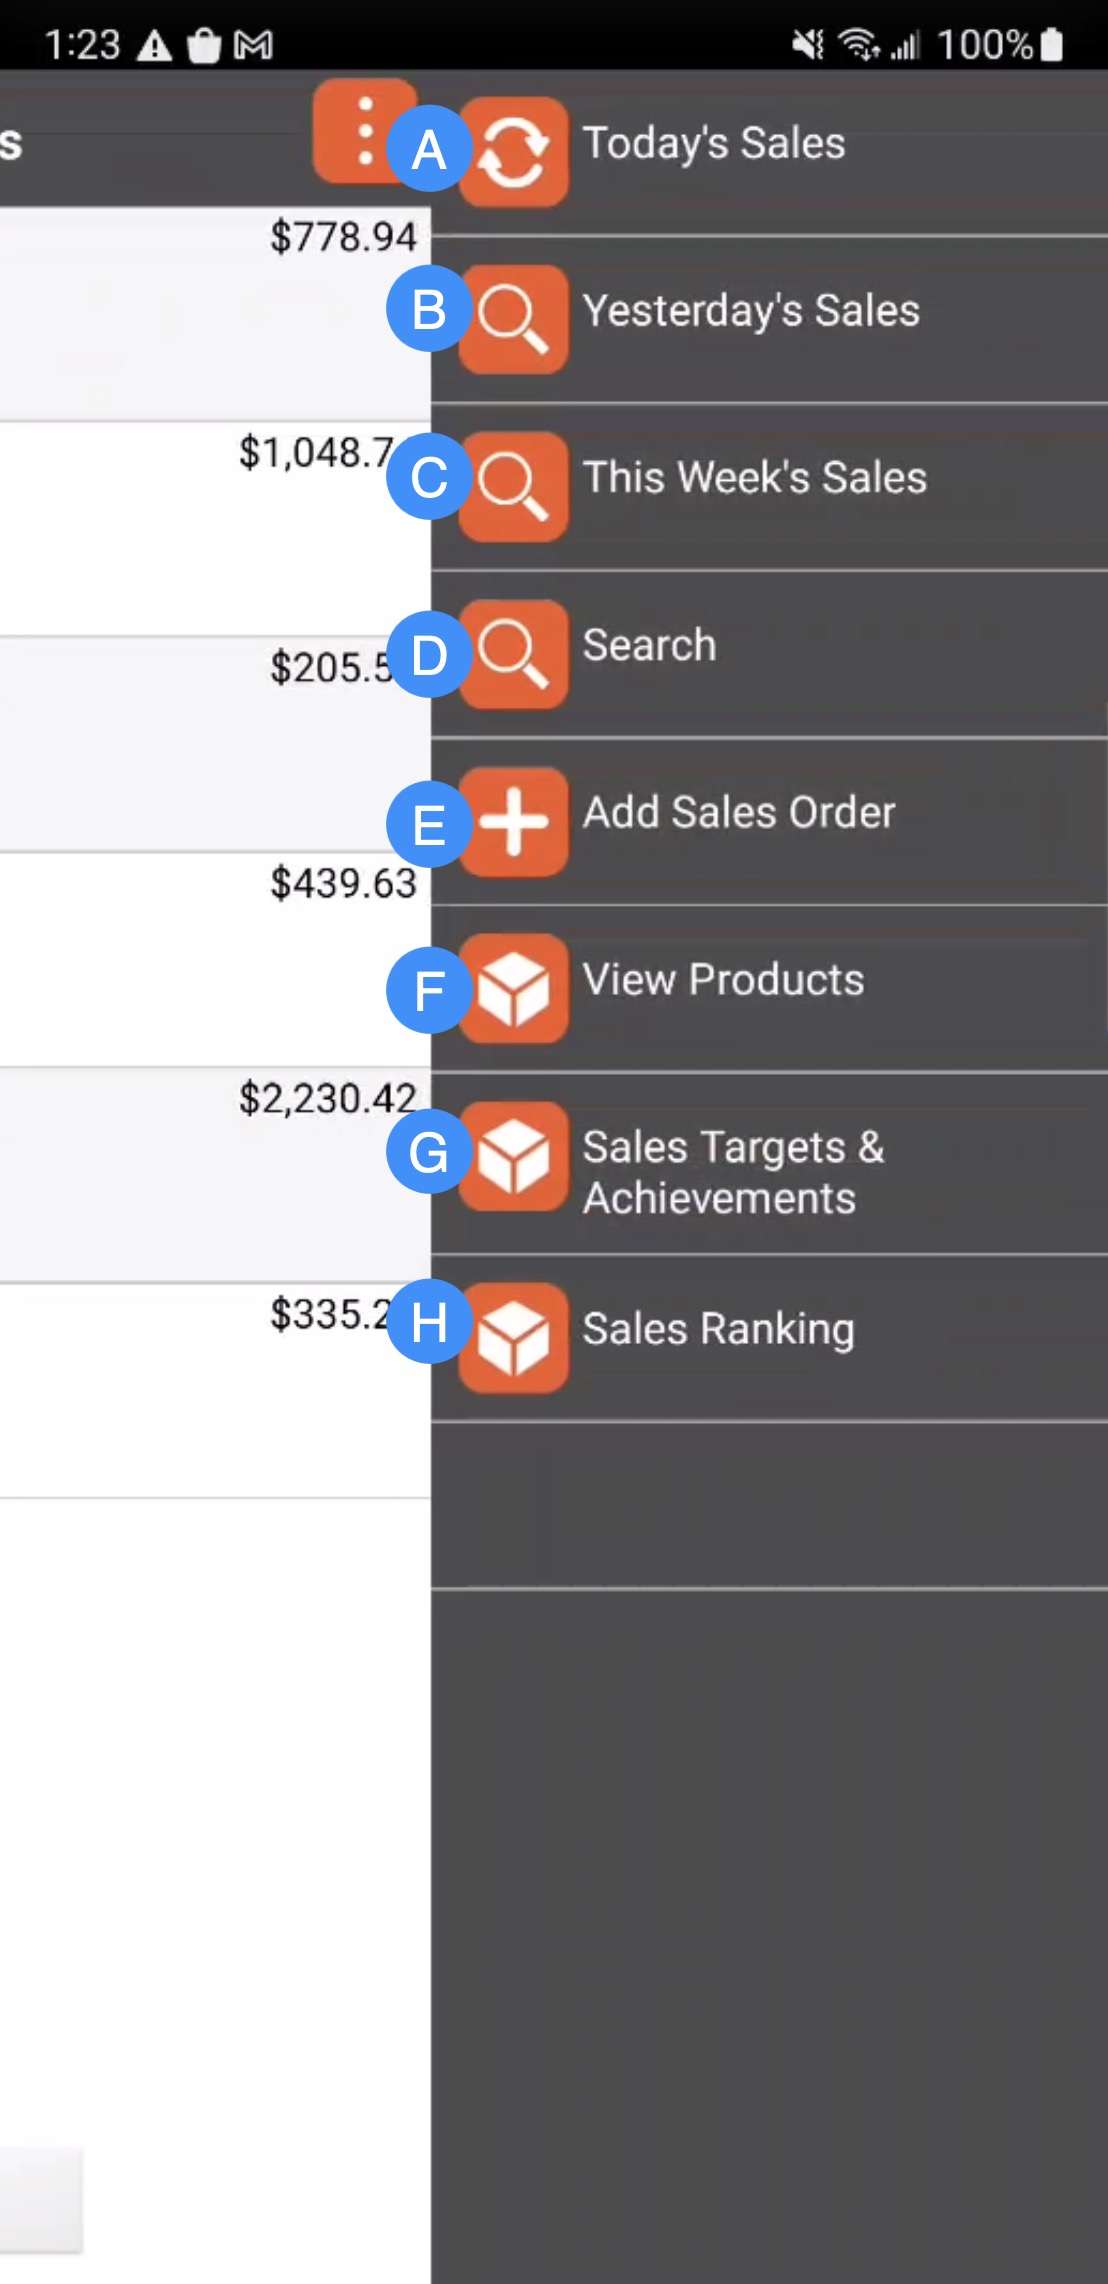This screenshot has width=1108, height=2284.
Task: Open the "View Products" menu label
Action: tap(723, 980)
